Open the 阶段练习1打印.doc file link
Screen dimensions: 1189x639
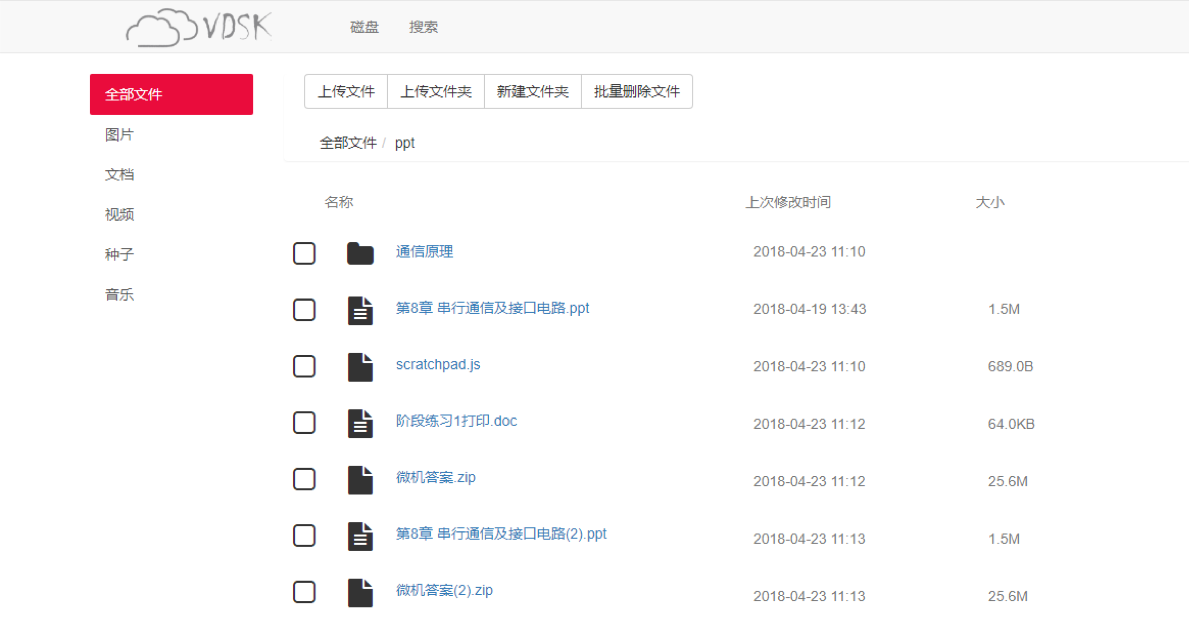(x=456, y=421)
